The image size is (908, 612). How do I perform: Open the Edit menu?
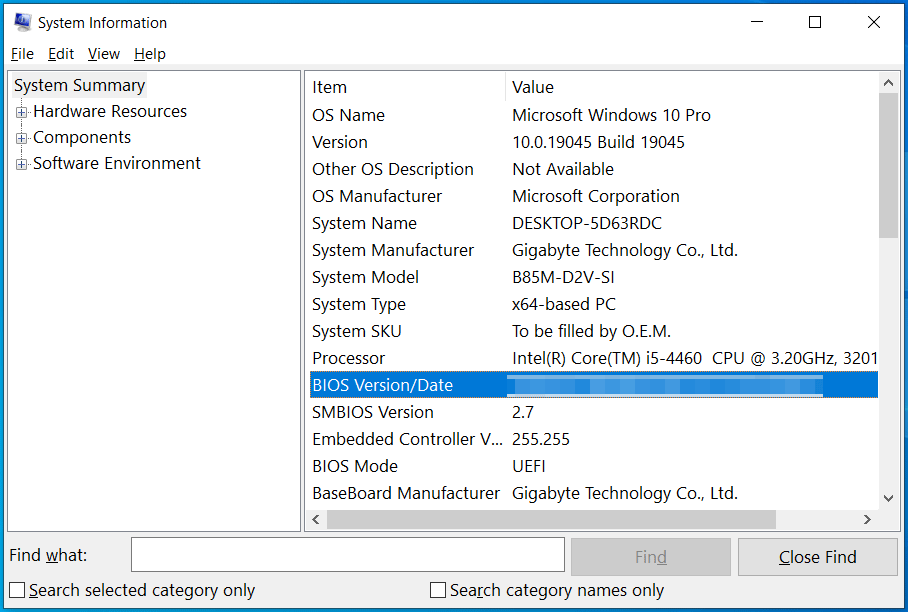click(61, 53)
